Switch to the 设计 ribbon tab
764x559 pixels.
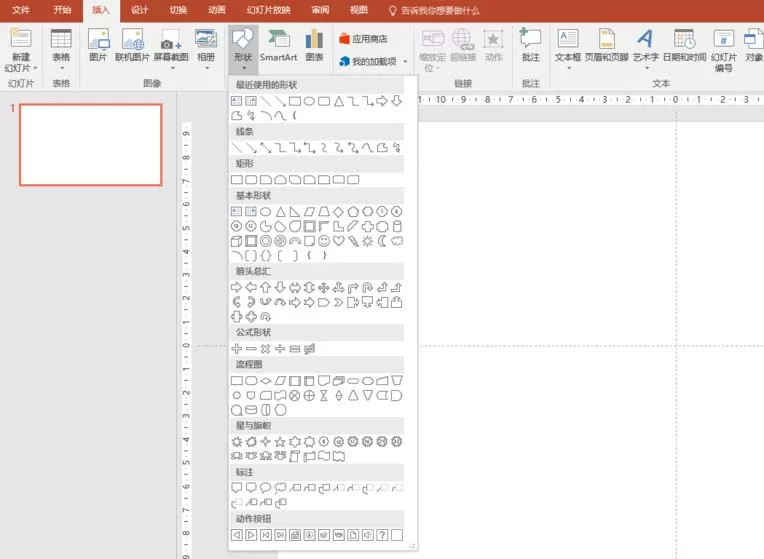(x=139, y=10)
